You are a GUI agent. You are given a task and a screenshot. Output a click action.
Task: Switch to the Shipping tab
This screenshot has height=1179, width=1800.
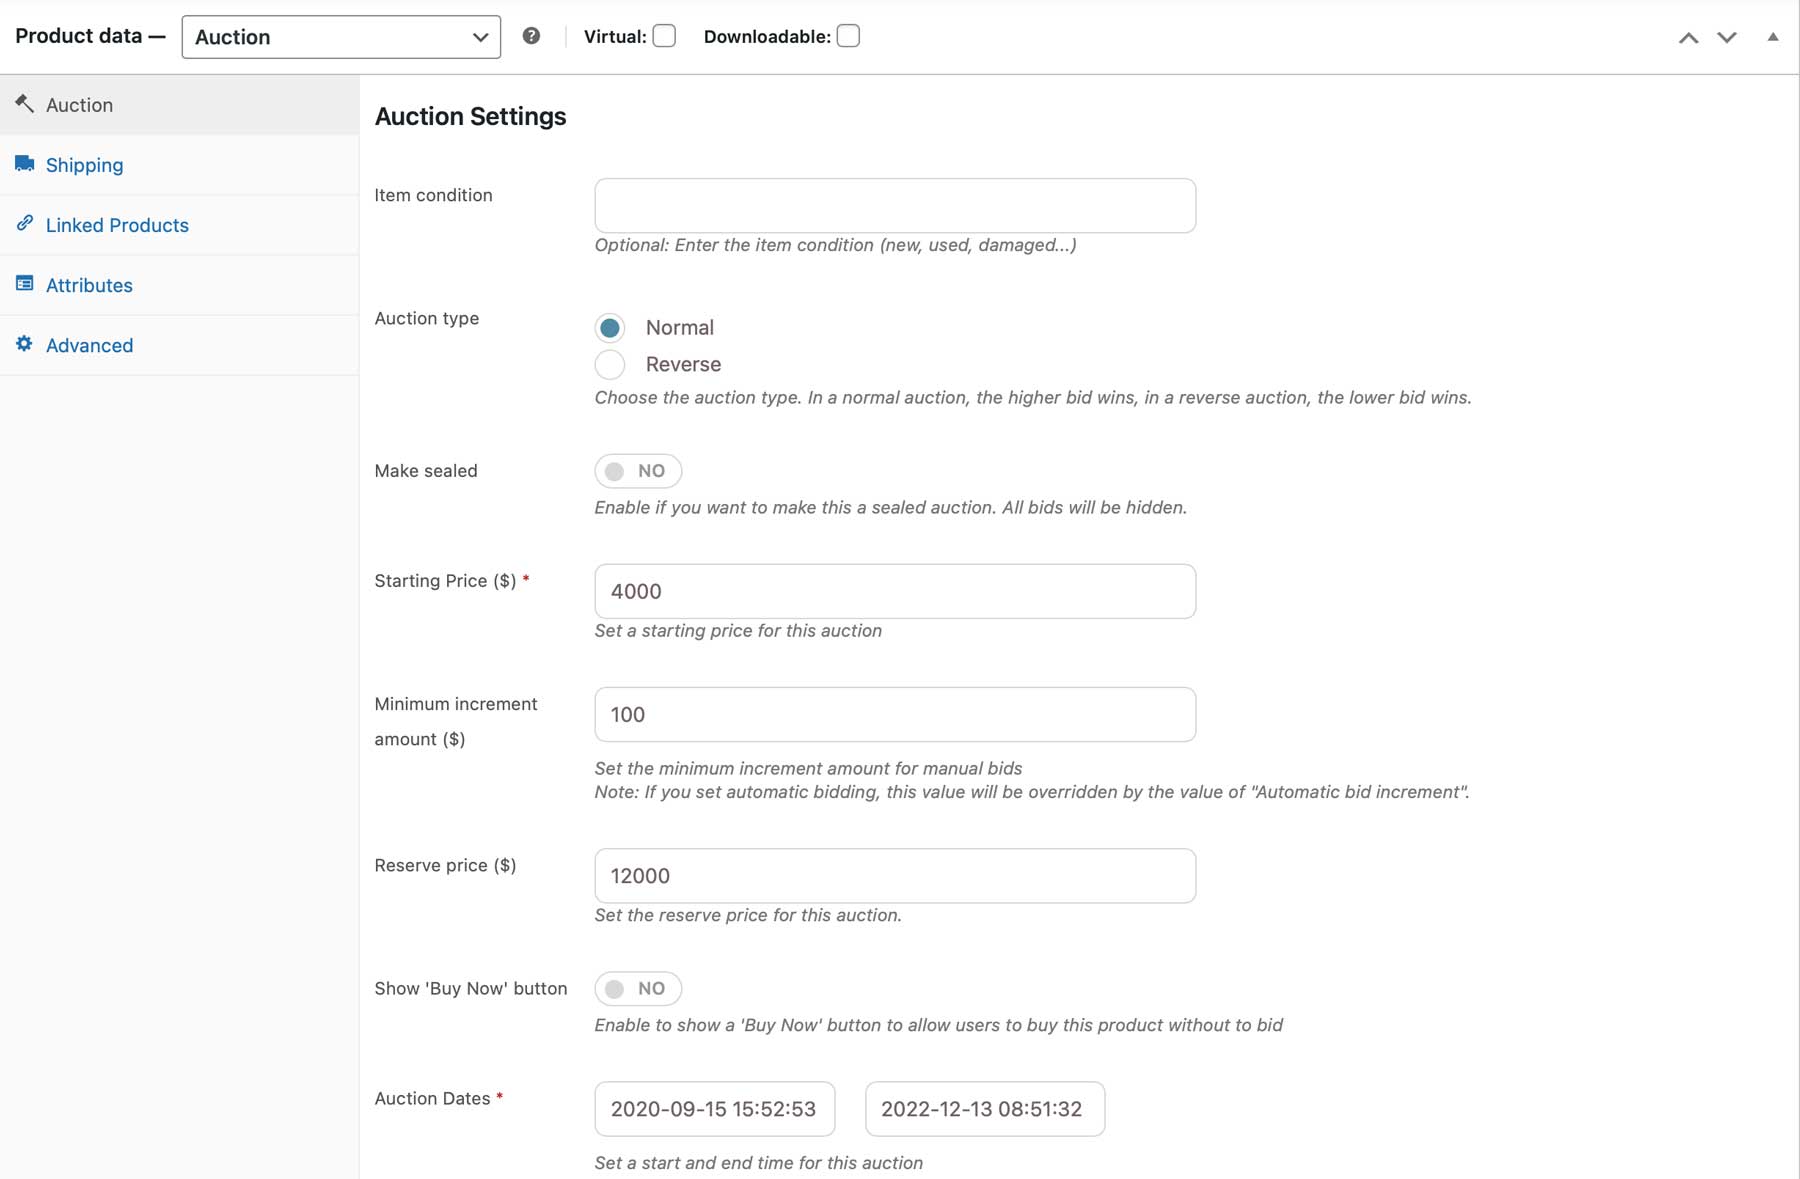84,164
